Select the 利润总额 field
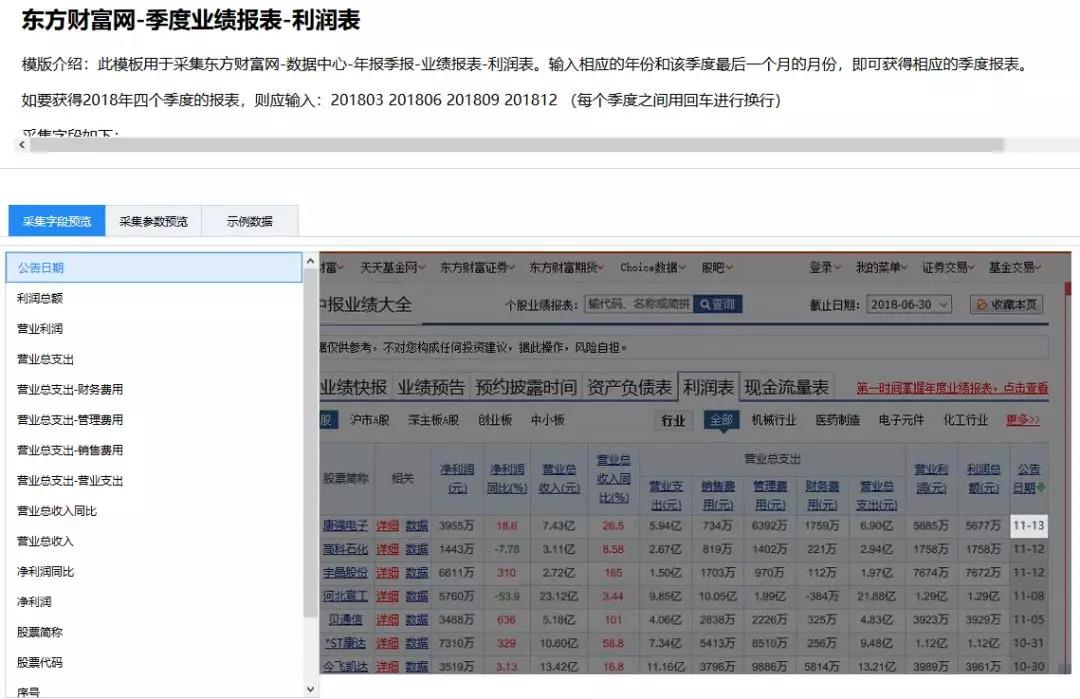Viewport: 1080px width, 699px height. point(154,298)
